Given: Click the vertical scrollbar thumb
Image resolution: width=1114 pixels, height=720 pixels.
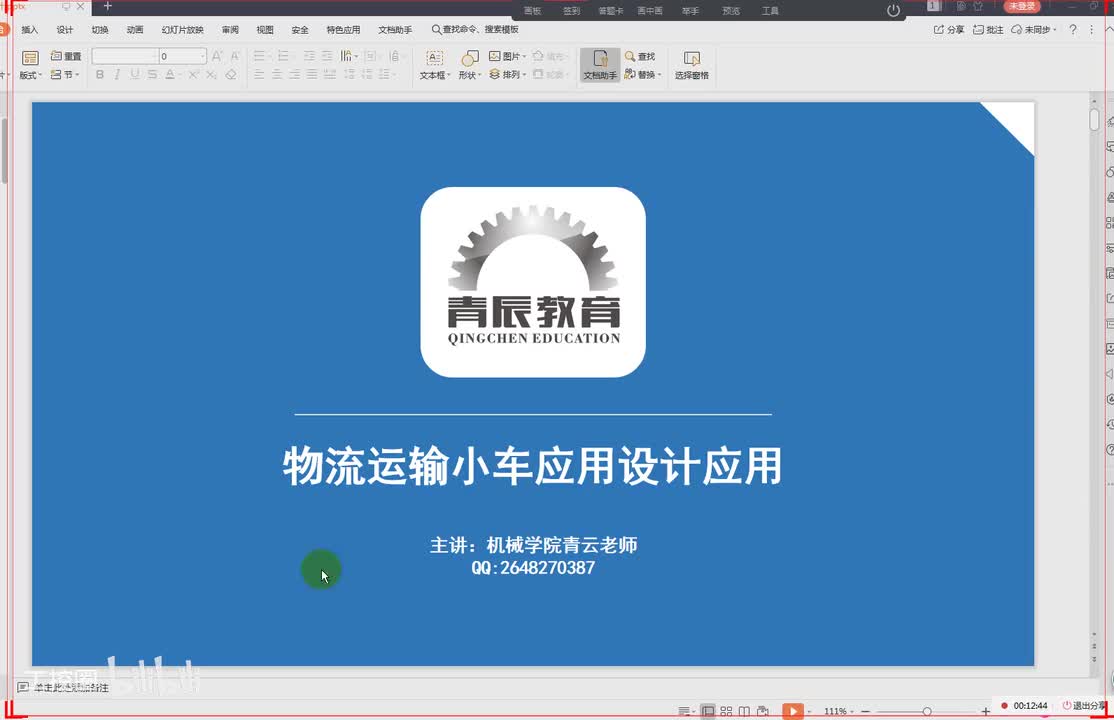Looking at the screenshot, I should point(1094,119).
